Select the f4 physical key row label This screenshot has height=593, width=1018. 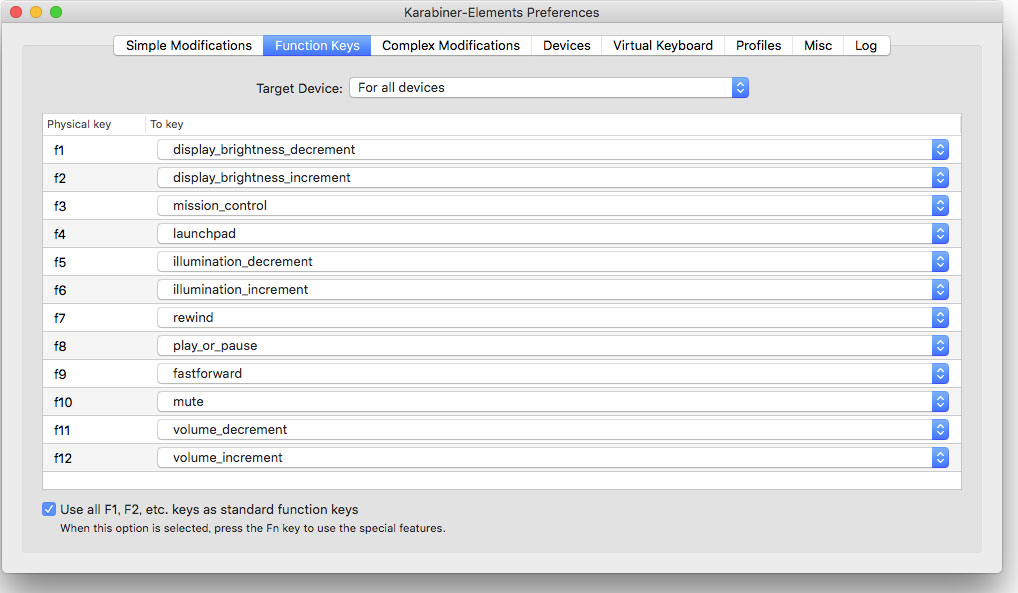(x=60, y=234)
